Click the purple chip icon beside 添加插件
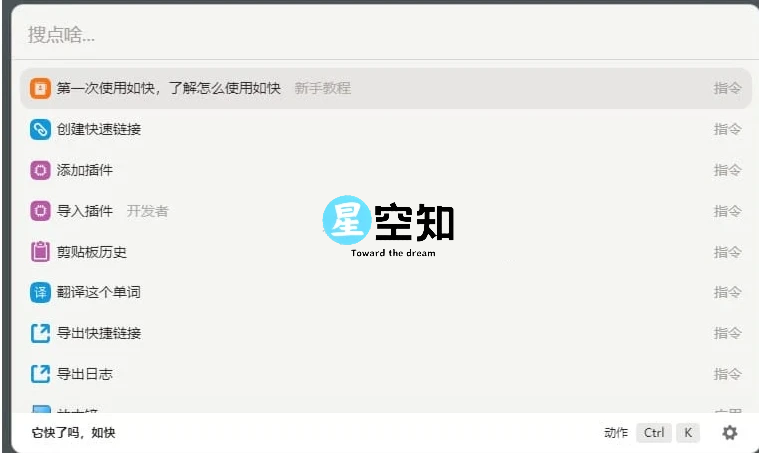This screenshot has width=759, height=453. tap(40, 170)
